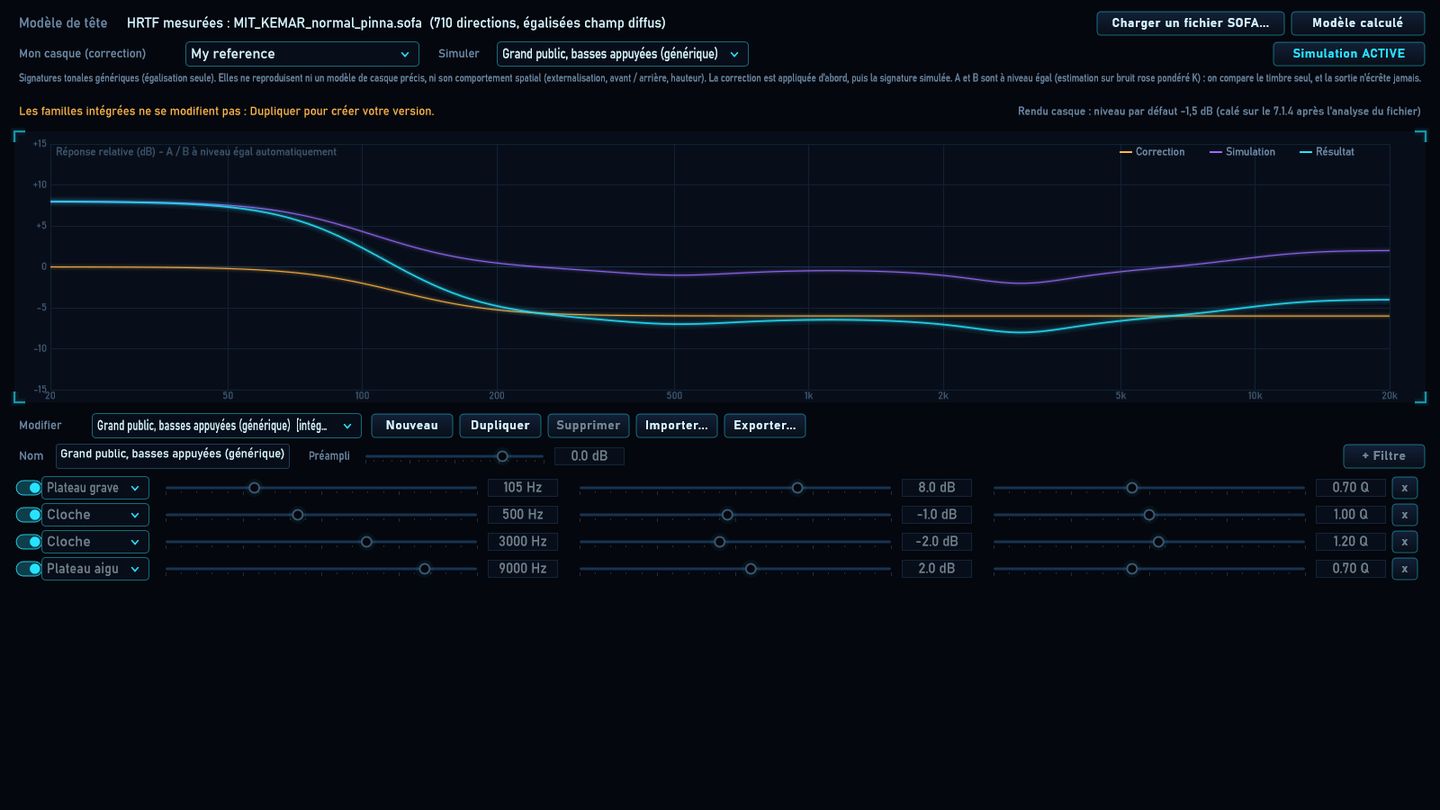Click the Correction legend entry
Image resolution: width=1440 pixels, height=810 pixels.
[1152, 152]
